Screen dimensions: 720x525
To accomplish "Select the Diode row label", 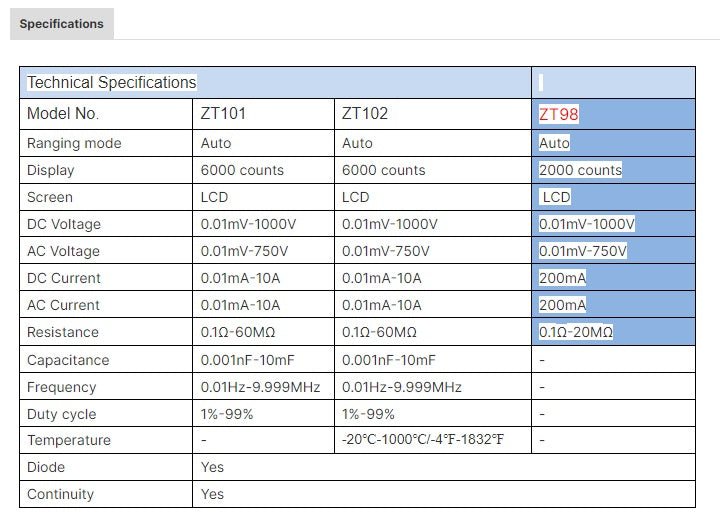I will coord(46,467).
